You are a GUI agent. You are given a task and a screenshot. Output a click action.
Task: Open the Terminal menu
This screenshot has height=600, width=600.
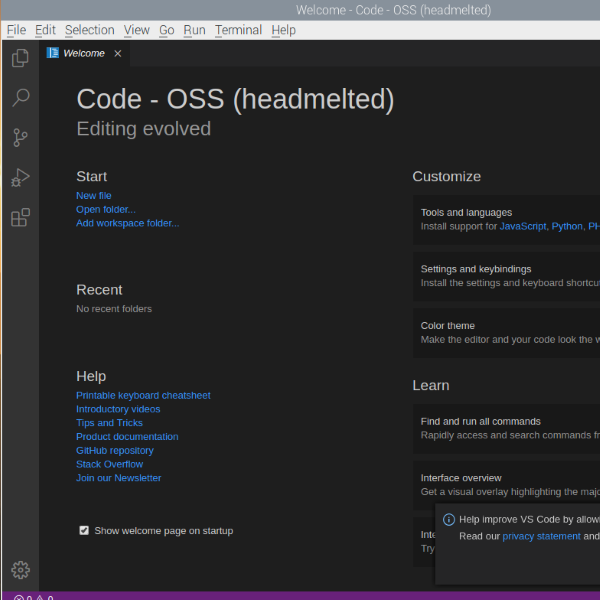coord(238,30)
